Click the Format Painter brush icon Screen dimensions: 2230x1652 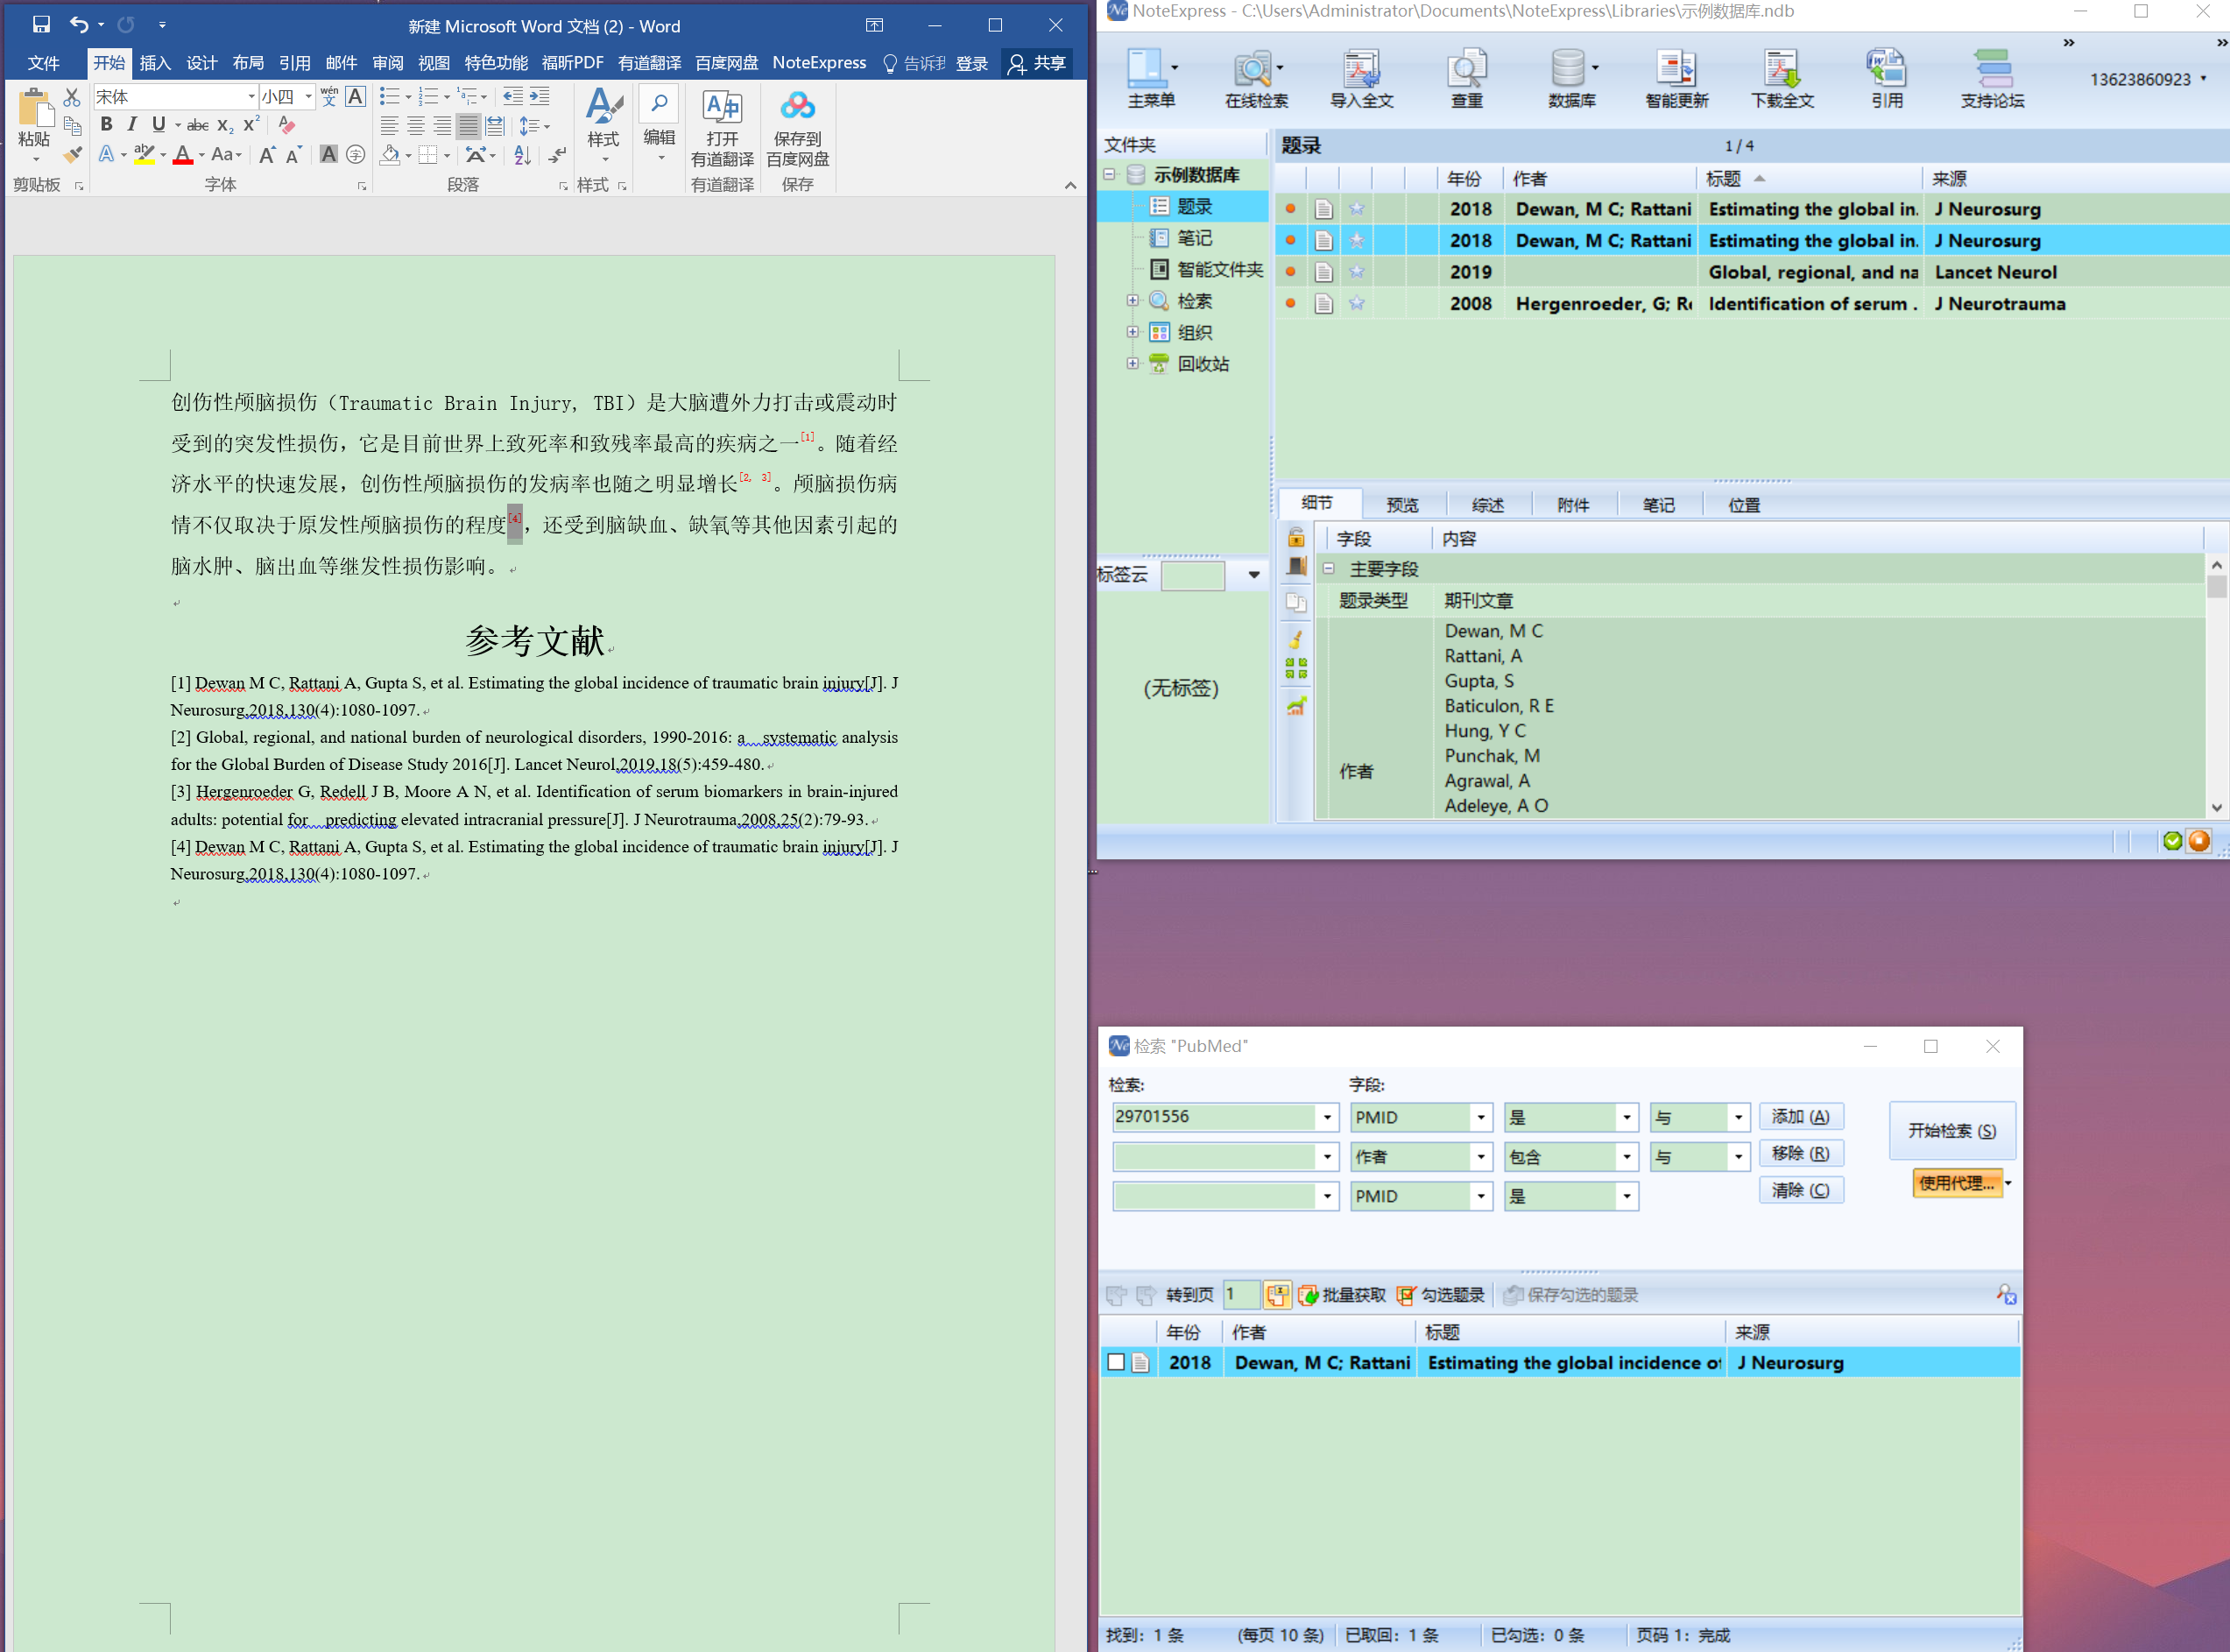point(72,154)
